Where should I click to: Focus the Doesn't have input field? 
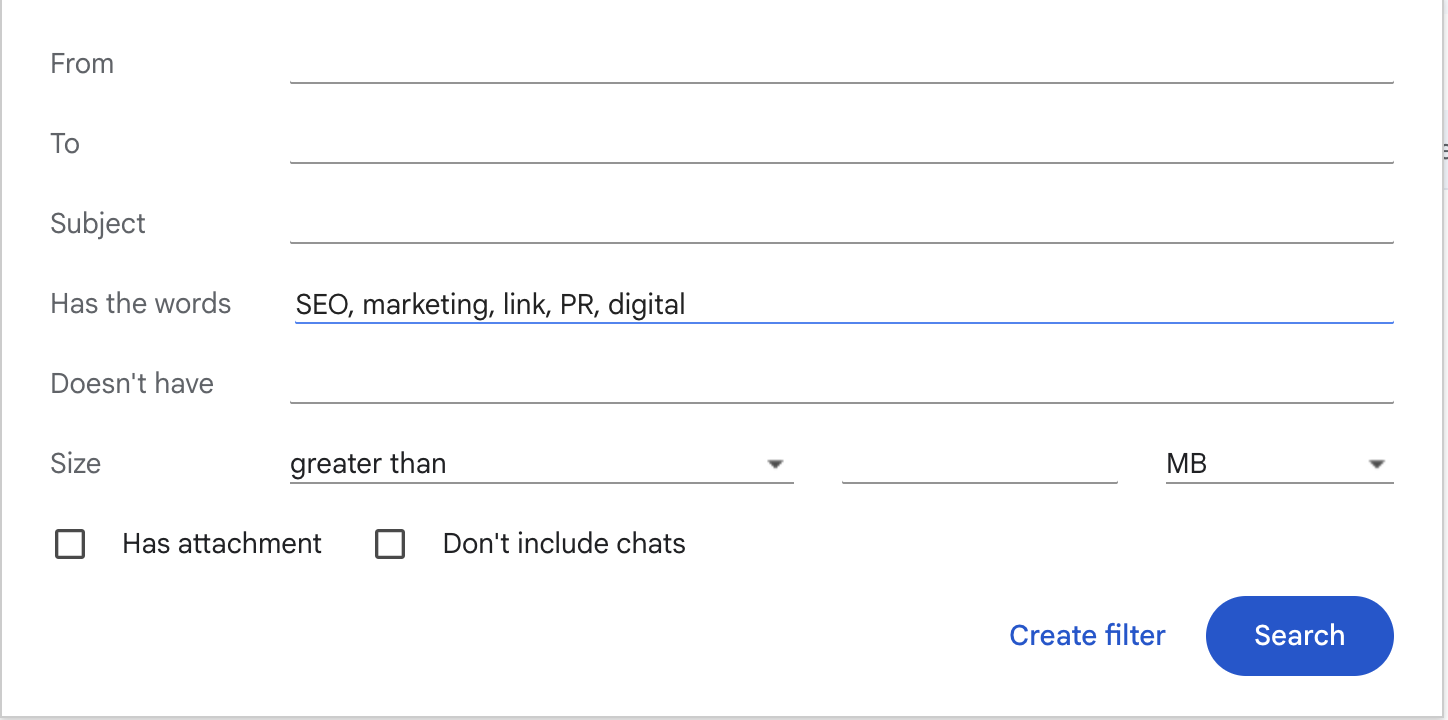coord(840,384)
